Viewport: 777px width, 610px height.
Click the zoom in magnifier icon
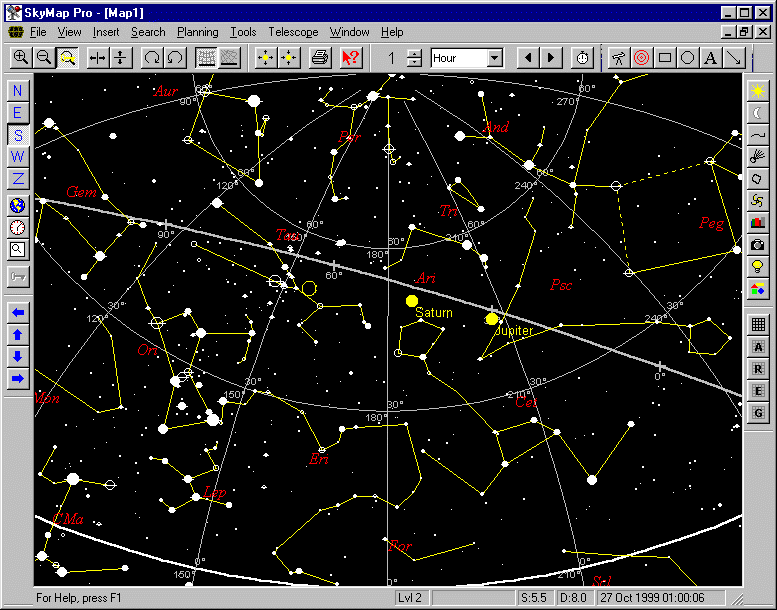click(x=21, y=58)
